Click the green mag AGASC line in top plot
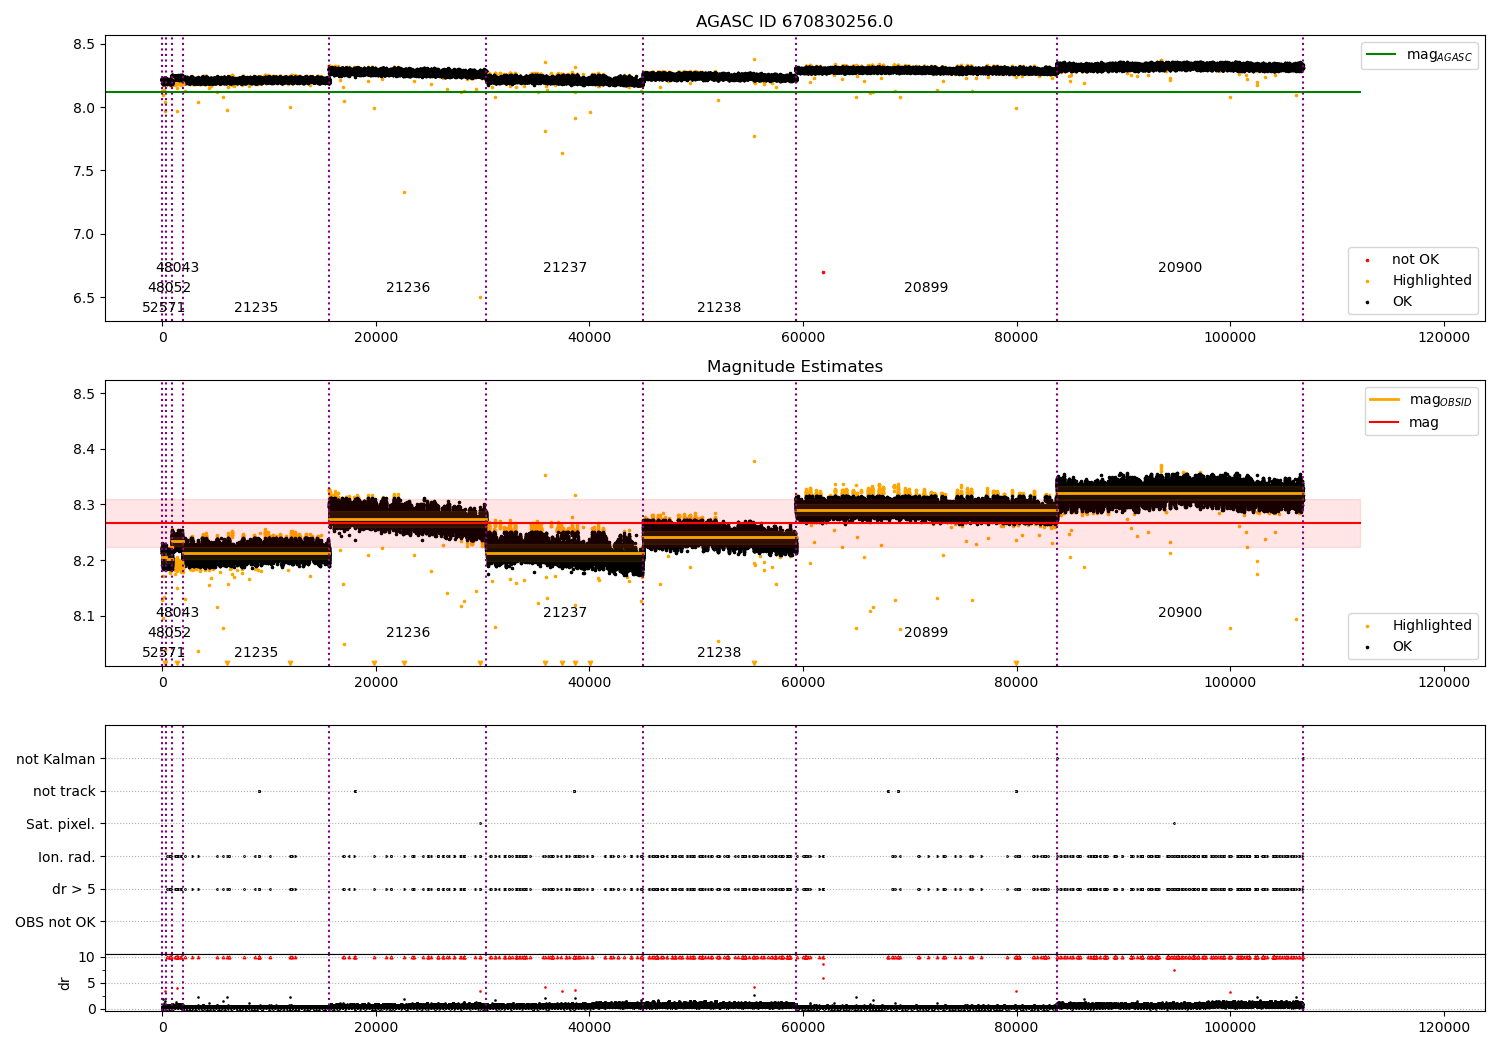 tap(733, 92)
